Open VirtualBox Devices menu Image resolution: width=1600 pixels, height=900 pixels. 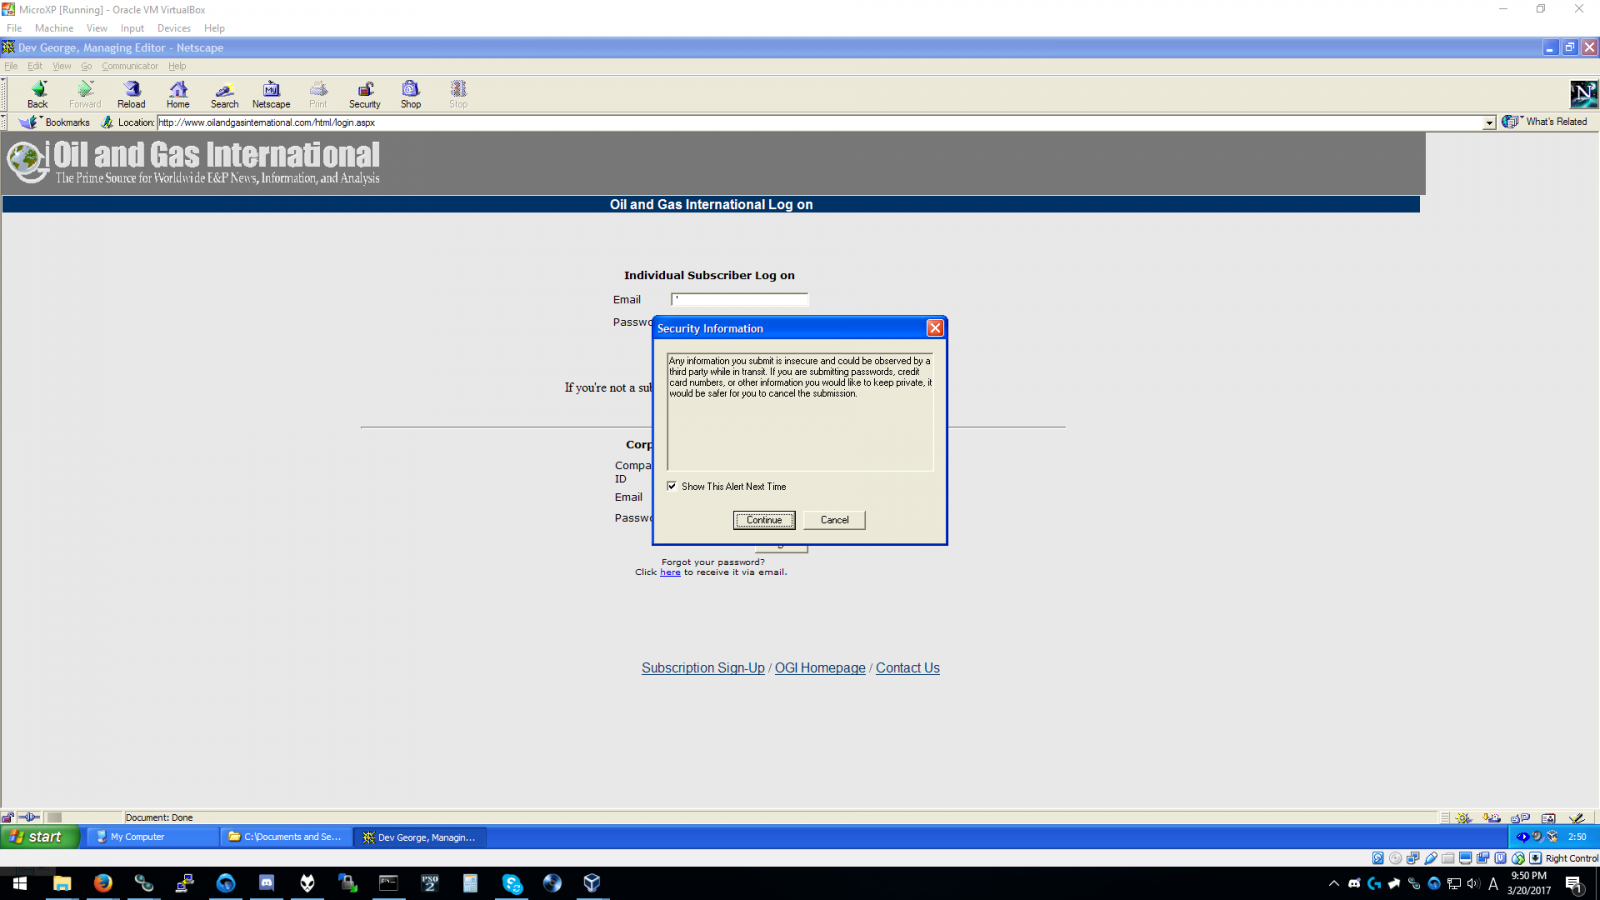tap(174, 28)
